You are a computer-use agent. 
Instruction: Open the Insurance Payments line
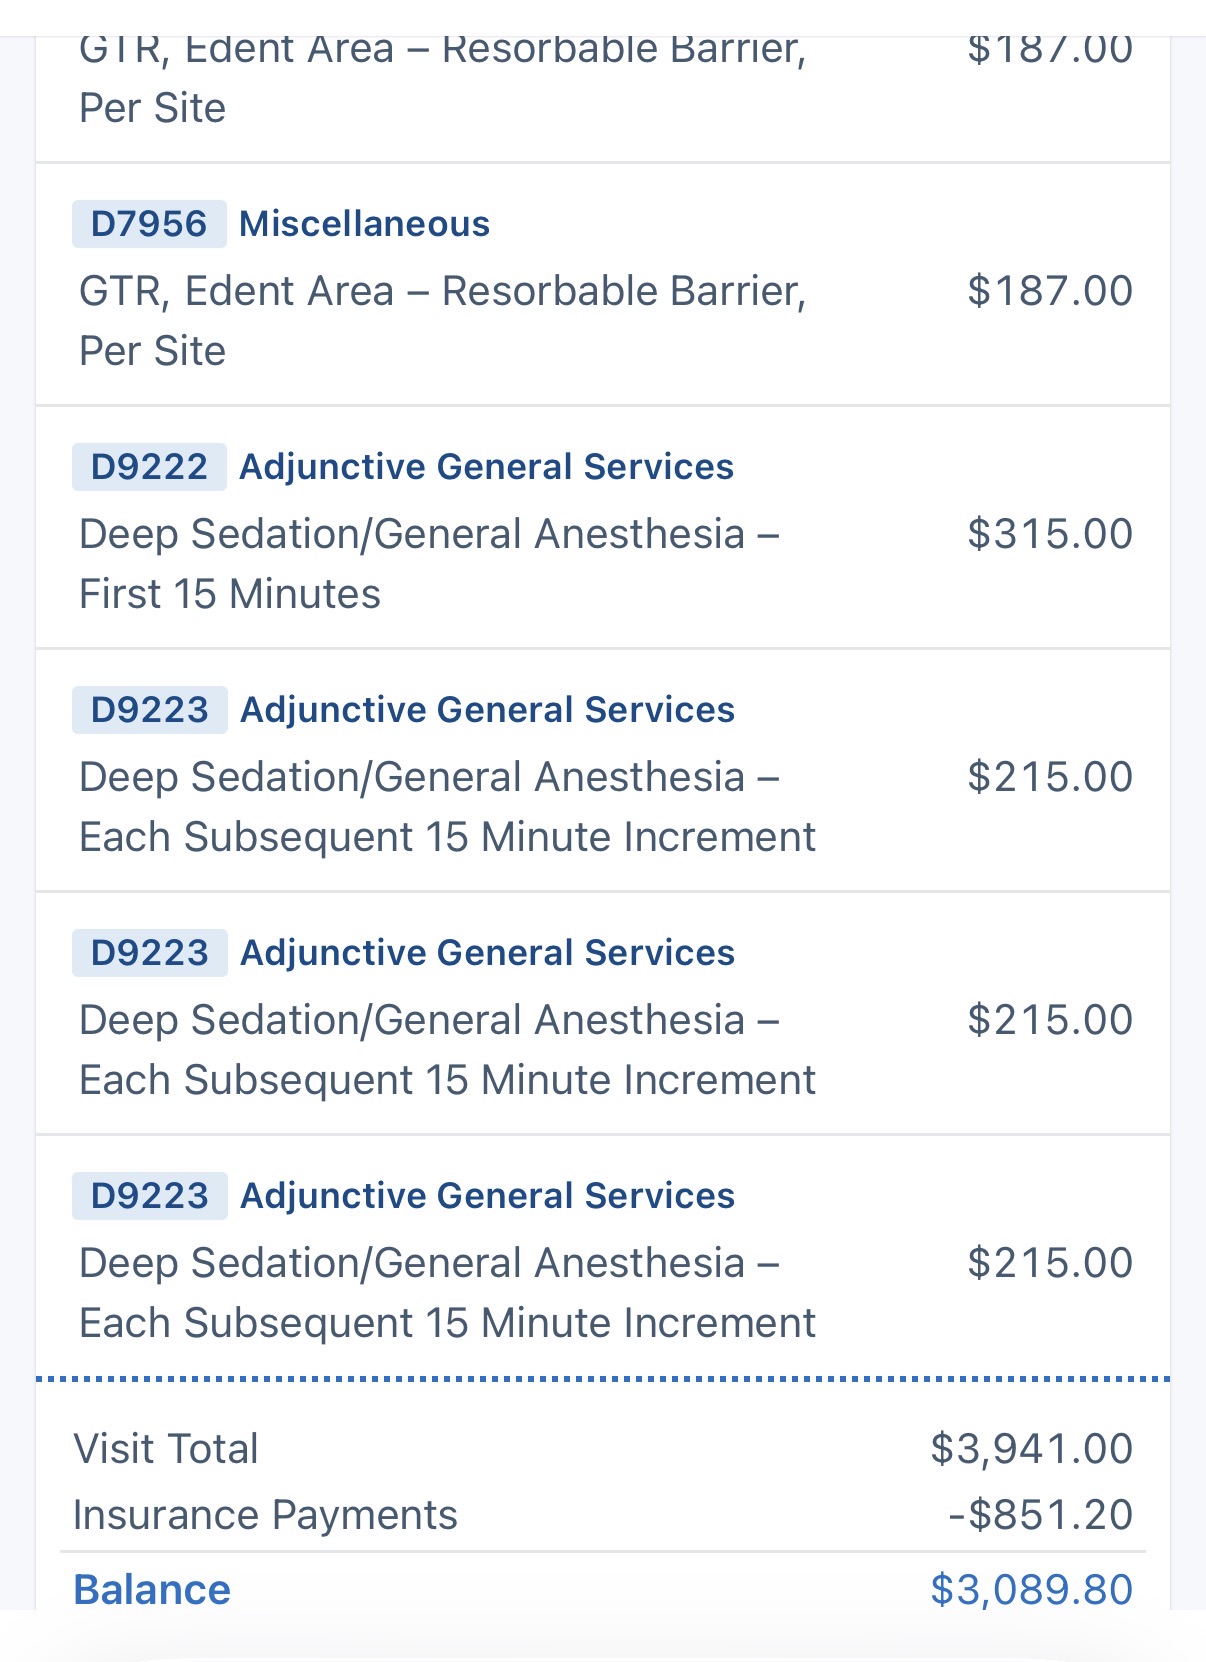[x=265, y=1515]
